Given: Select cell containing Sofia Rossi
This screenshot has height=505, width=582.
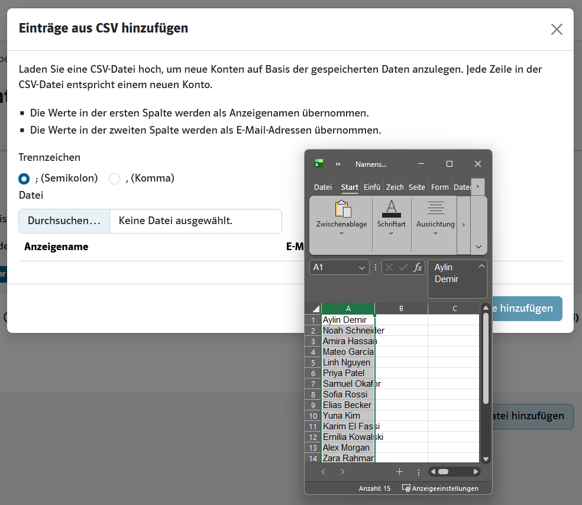Looking at the screenshot, I should pos(348,394).
